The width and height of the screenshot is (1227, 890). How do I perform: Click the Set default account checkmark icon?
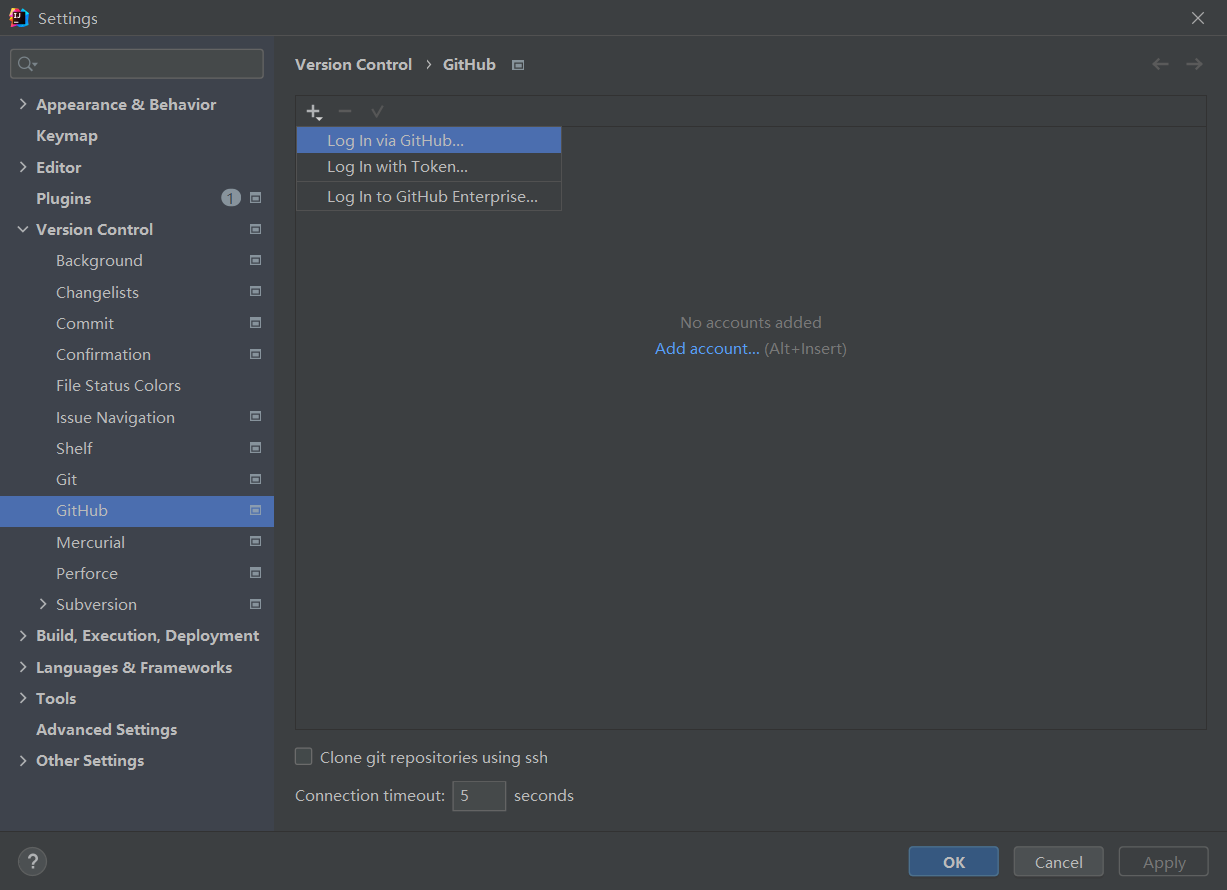coord(377,112)
